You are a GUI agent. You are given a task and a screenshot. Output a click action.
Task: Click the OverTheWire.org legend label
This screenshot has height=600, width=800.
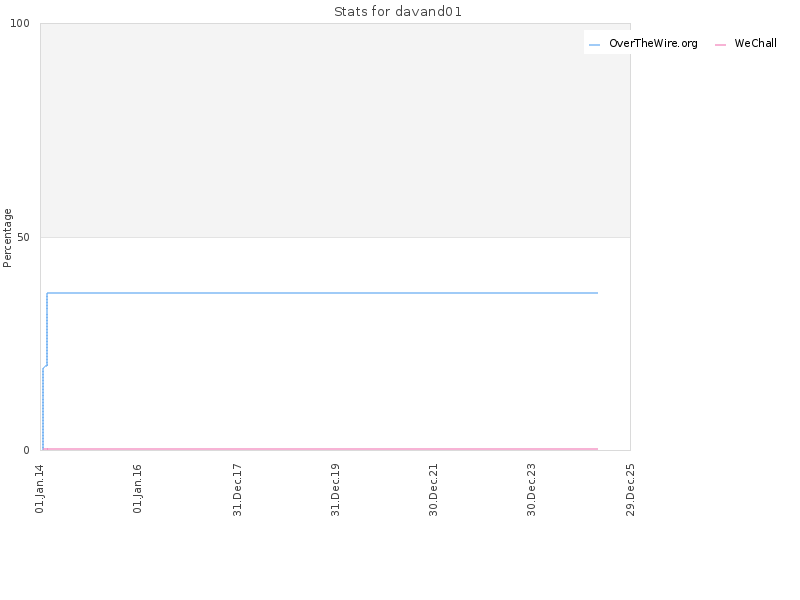pyautogui.click(x=653, y=44)
